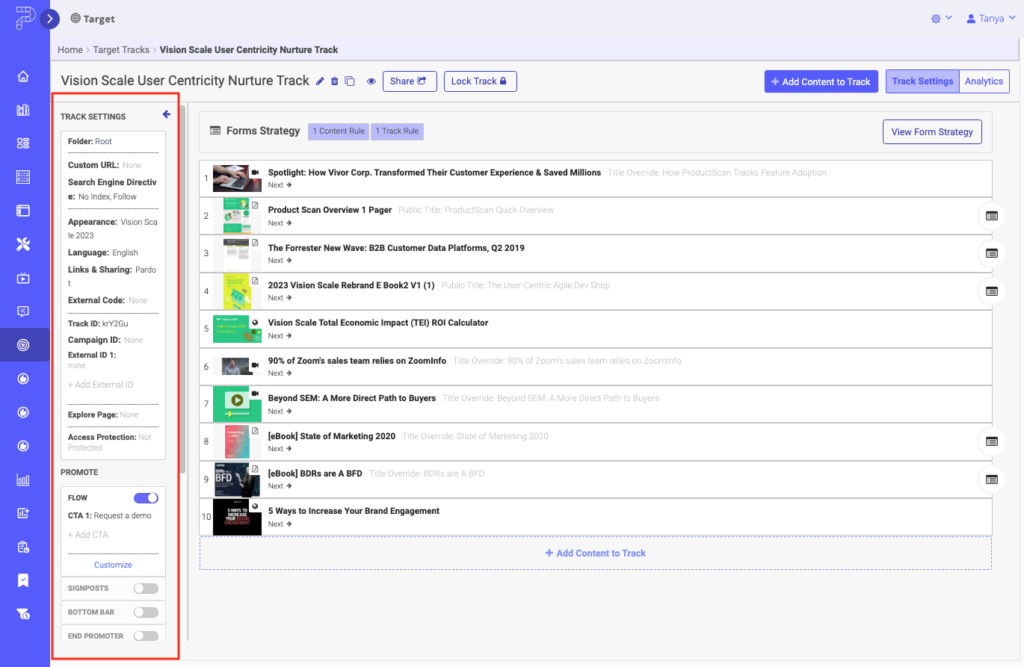Open form icon for State of Marketing 2020 row
The height and width of the screenshot is (667, 1024).
[x=991, y=442]
